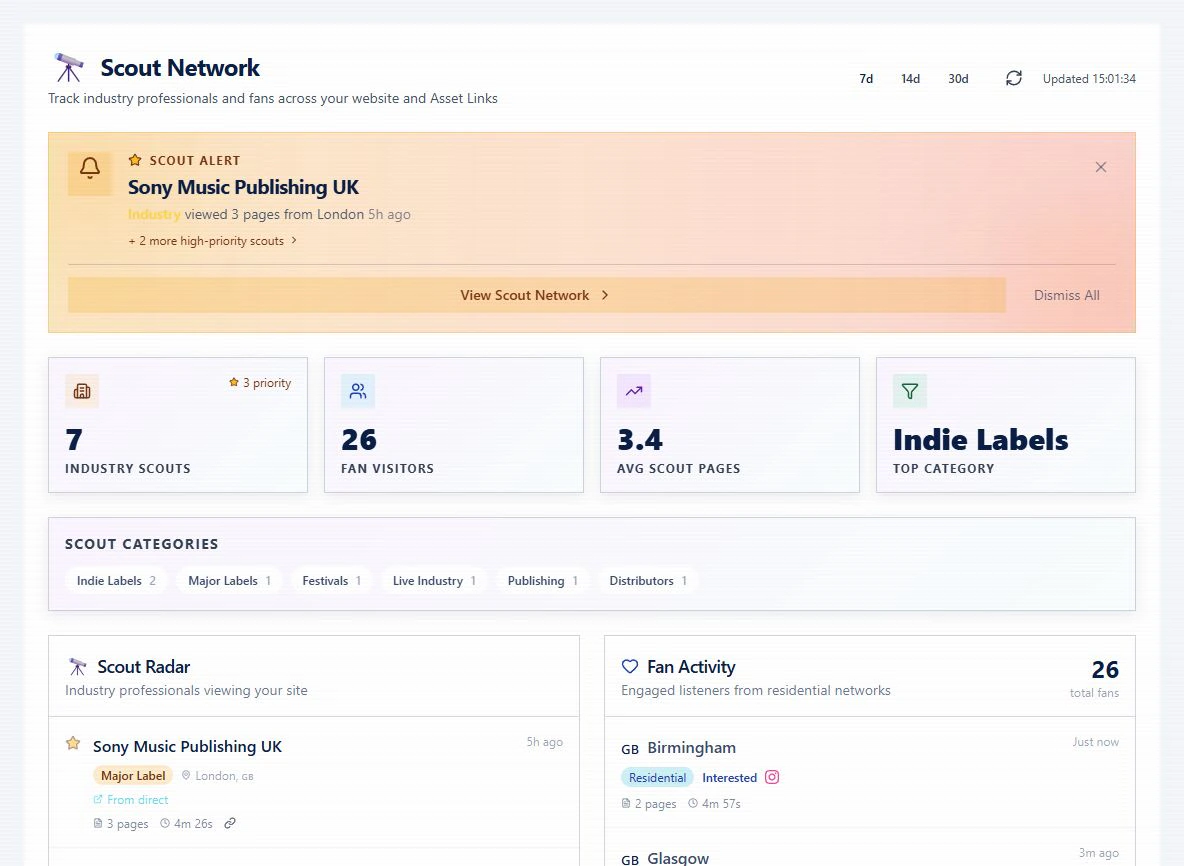This screenshot has width=1184, height=866.
Task: Click Sony Music Publishing UK alert headline
Action: pos(243,187)
